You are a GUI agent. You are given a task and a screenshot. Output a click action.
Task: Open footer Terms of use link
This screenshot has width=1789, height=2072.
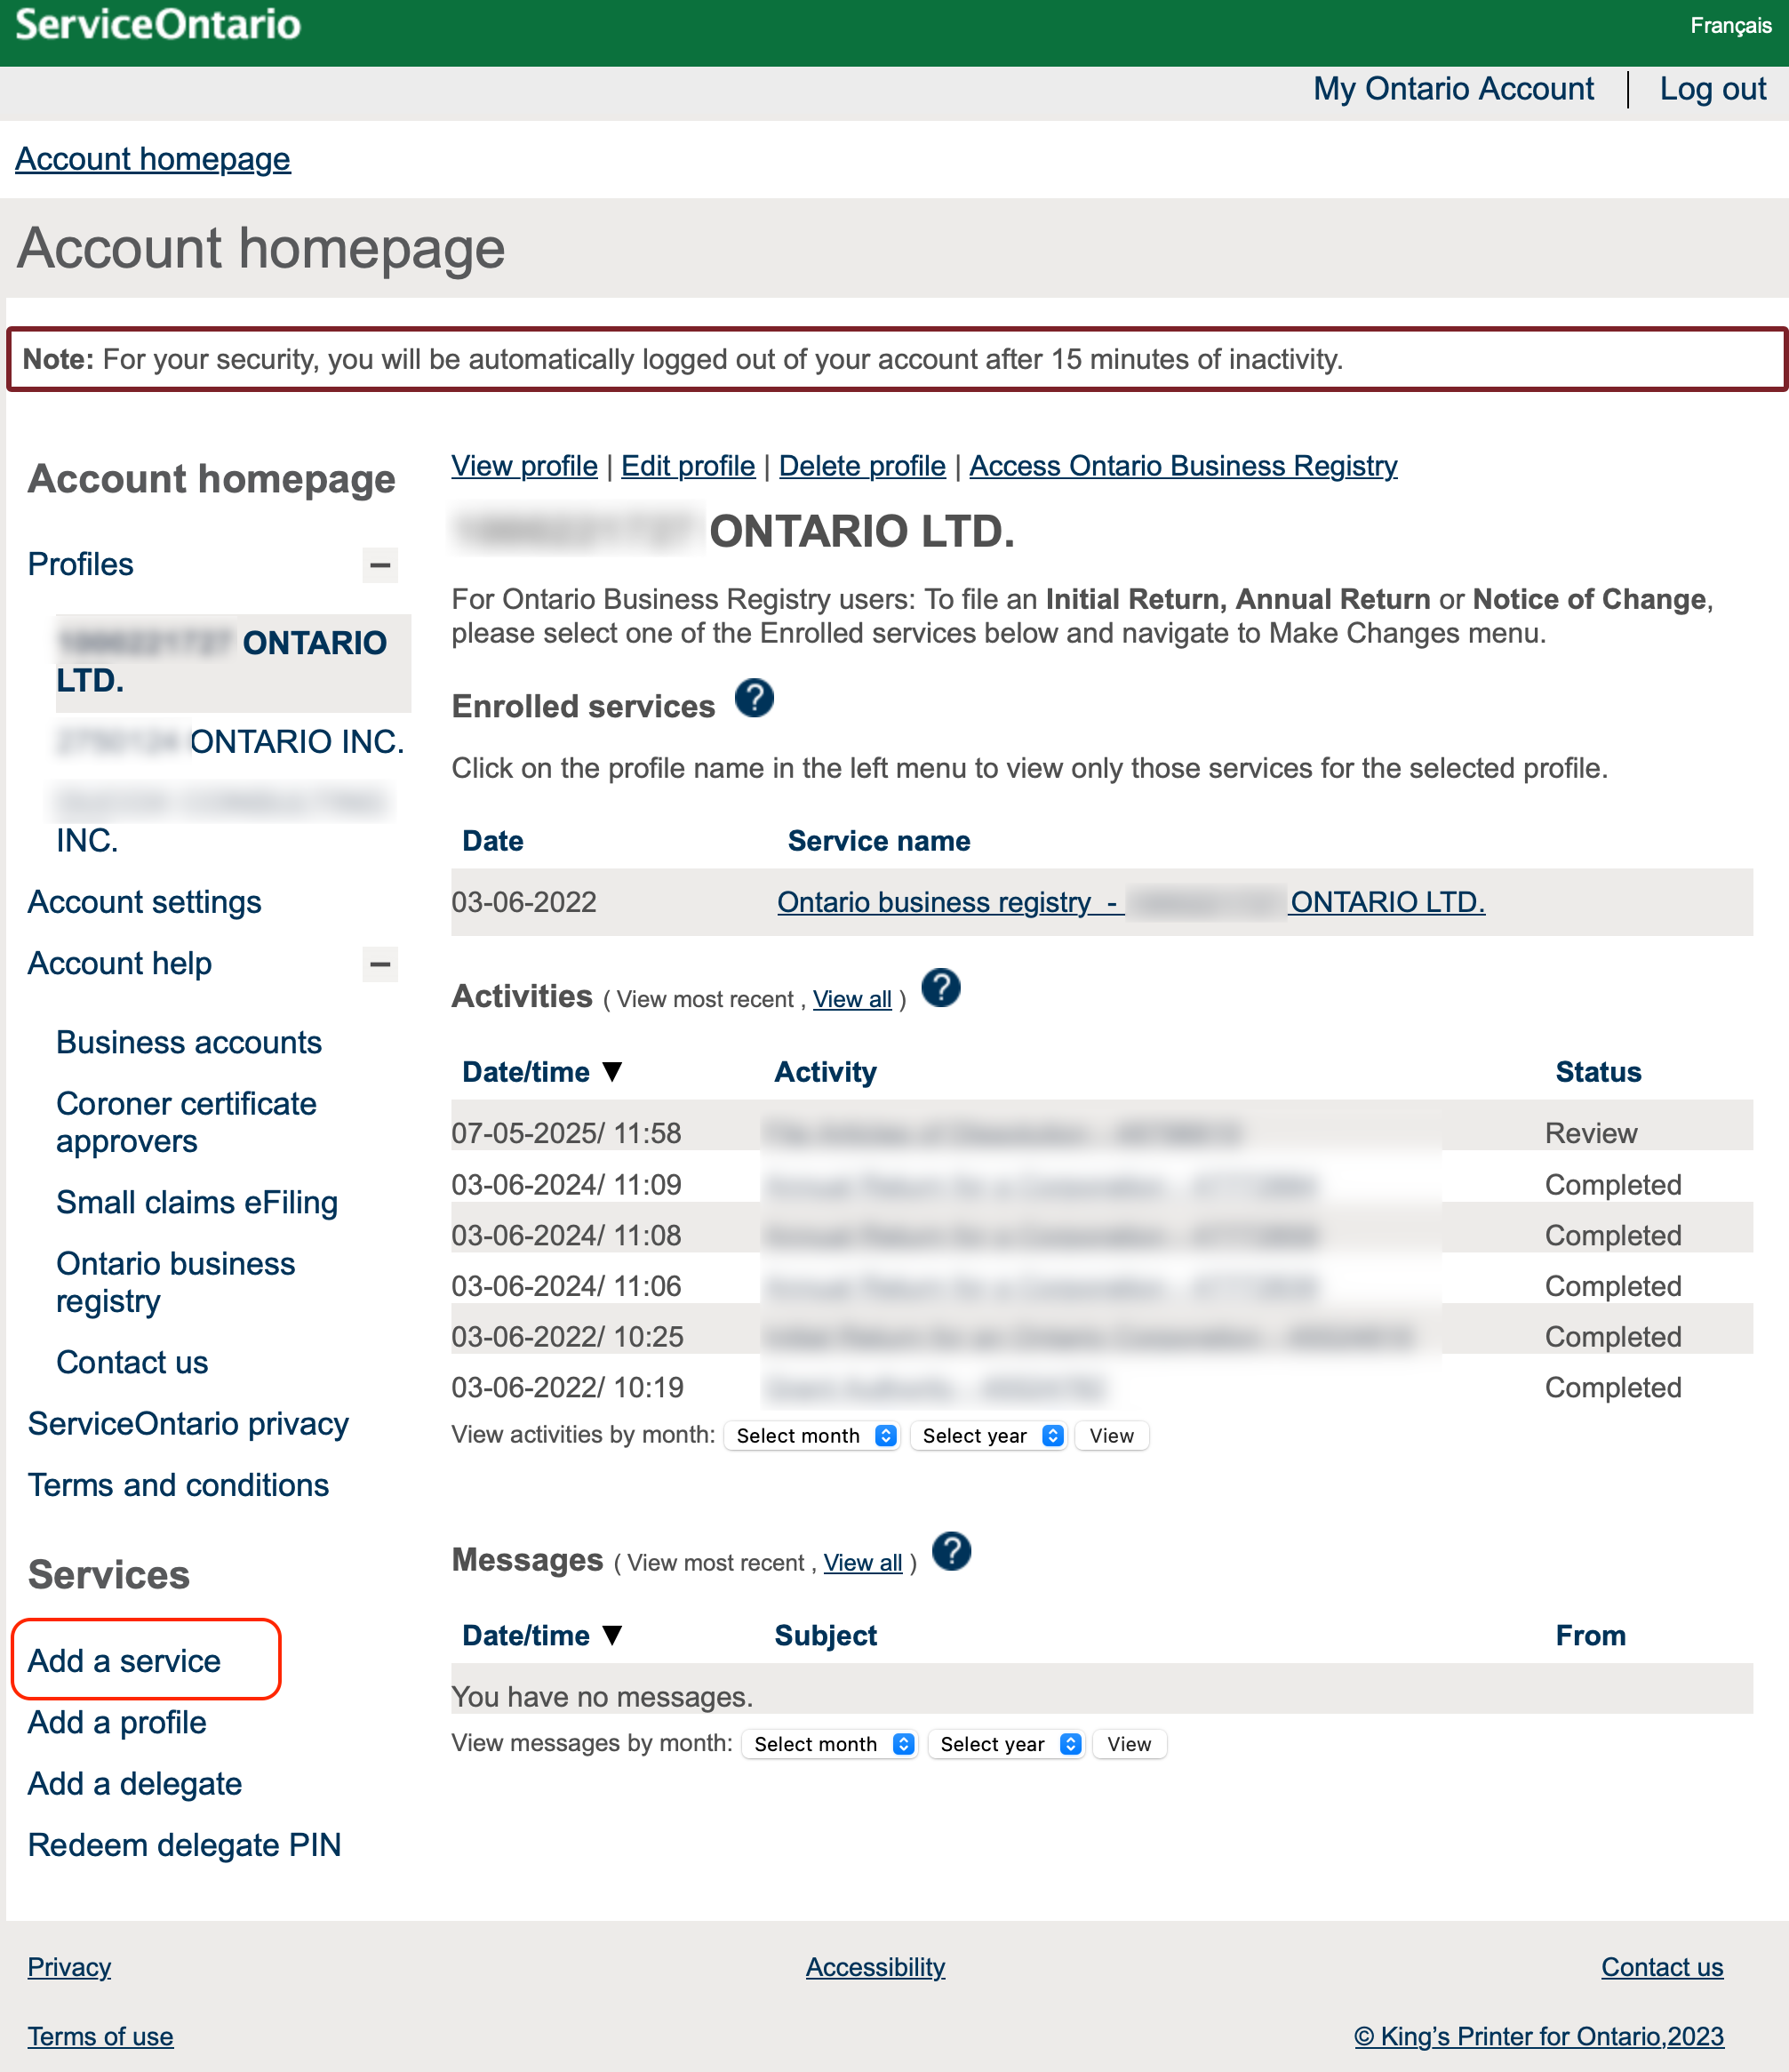(x=100, y=2037)
